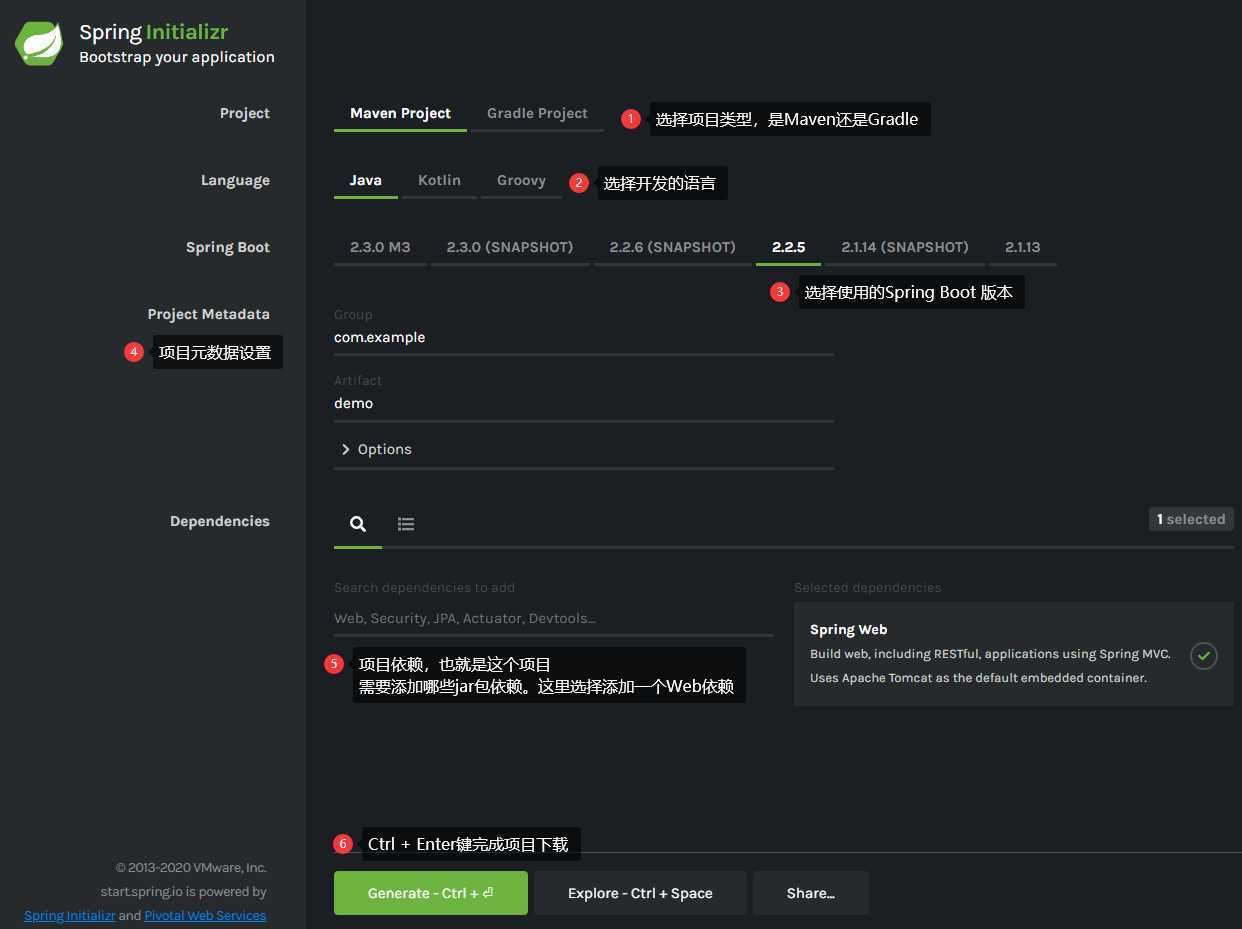
Task: Click red annotation marker number 1
Action: click(x=630, y=119)
